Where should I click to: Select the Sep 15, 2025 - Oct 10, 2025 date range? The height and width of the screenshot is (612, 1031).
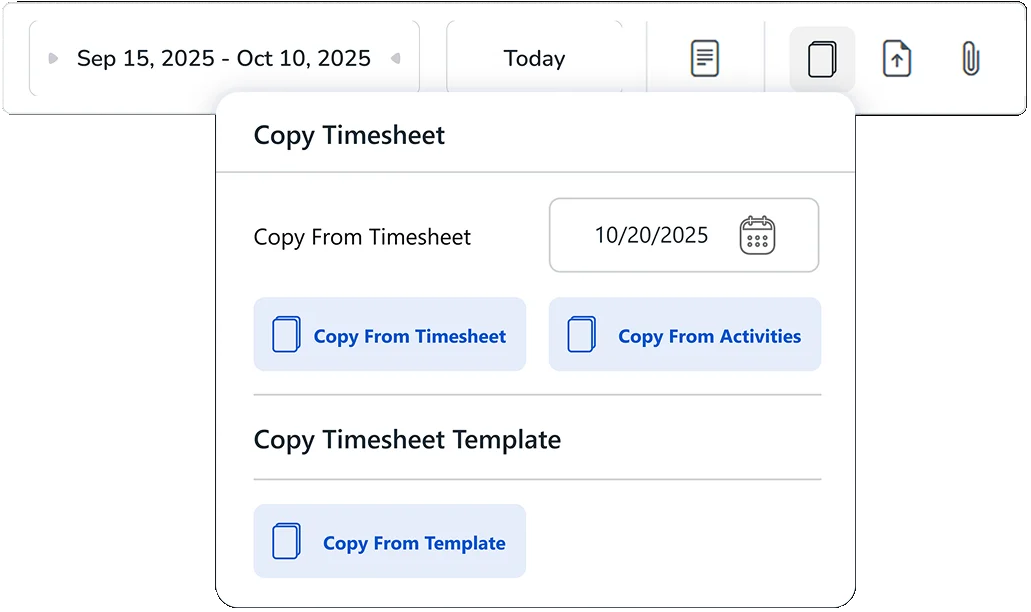[224, 59]
